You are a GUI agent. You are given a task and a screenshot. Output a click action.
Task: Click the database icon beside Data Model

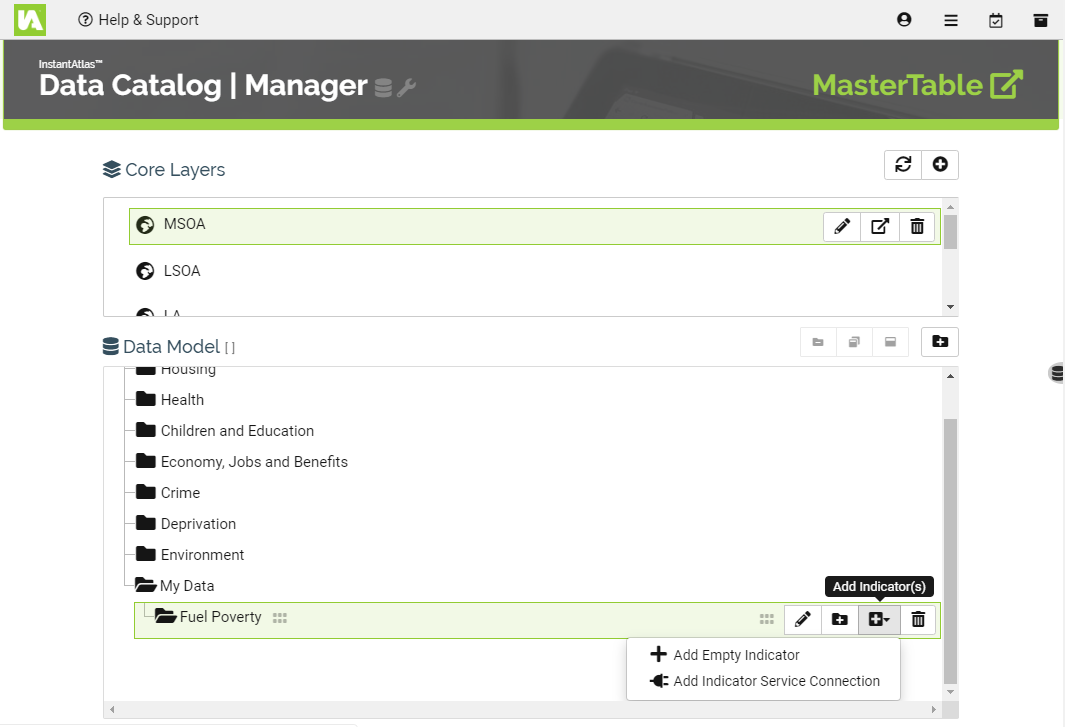(110, 346)
